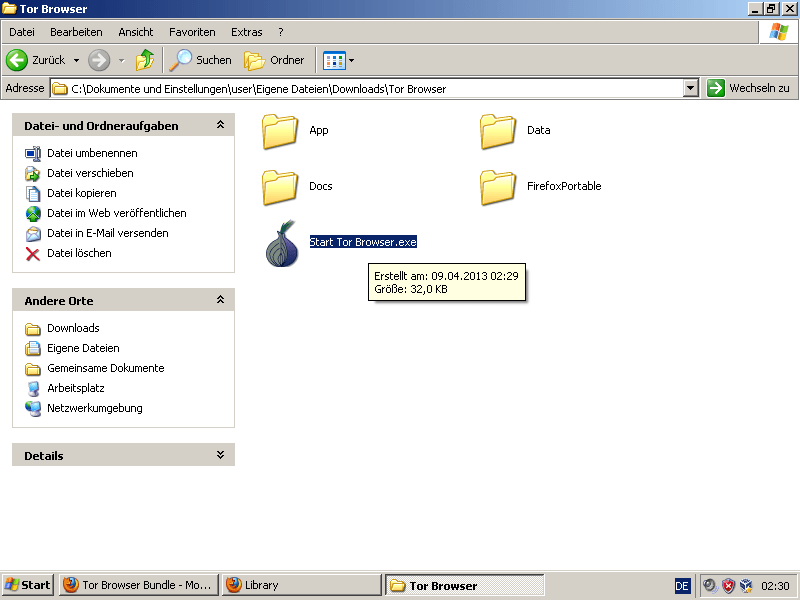Click the e-mail envelope icon

click(33, 234)
